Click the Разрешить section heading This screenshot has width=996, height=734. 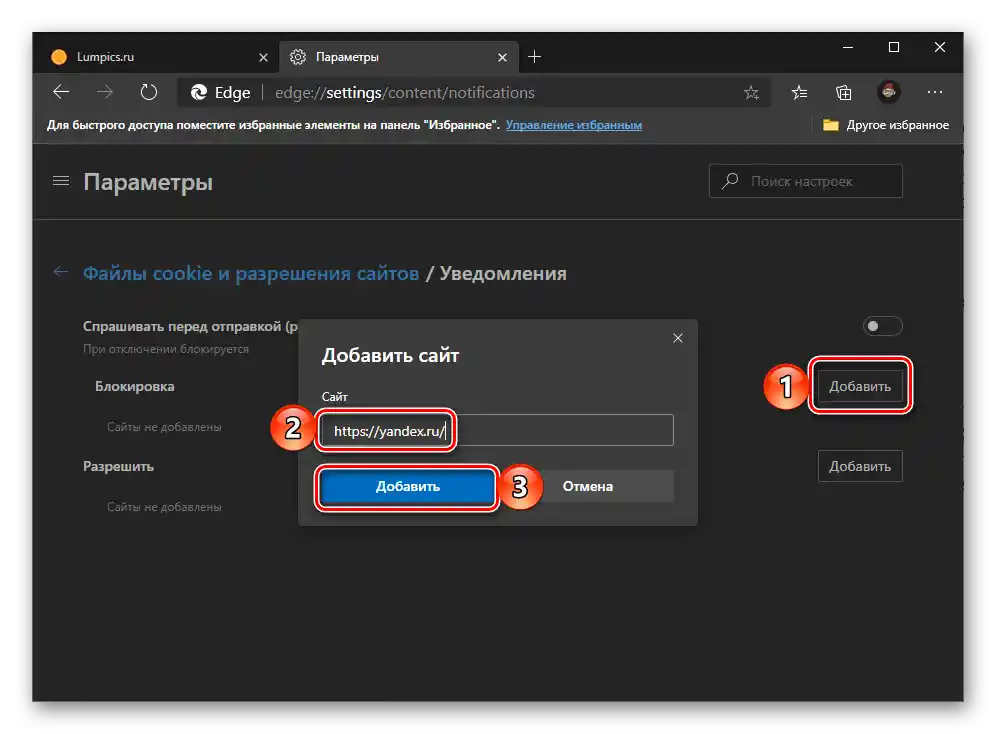[118, 466]
